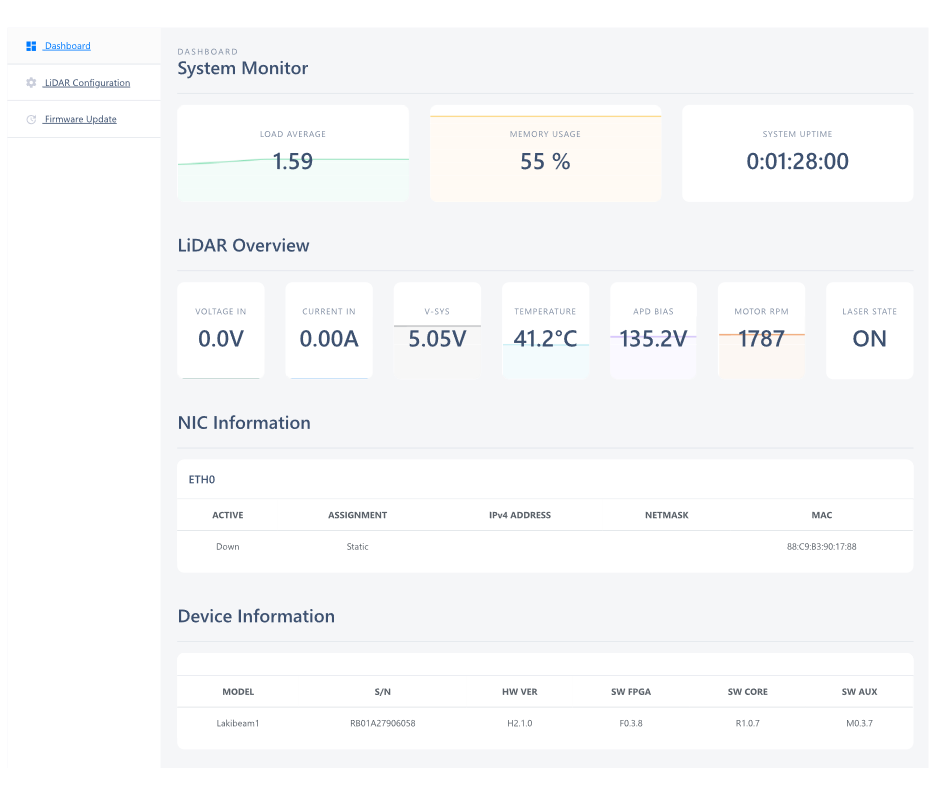The width and height of the screenshot is (952, 790).
Task: Open the Dashboard sidebar link
Action: [67, 46]
